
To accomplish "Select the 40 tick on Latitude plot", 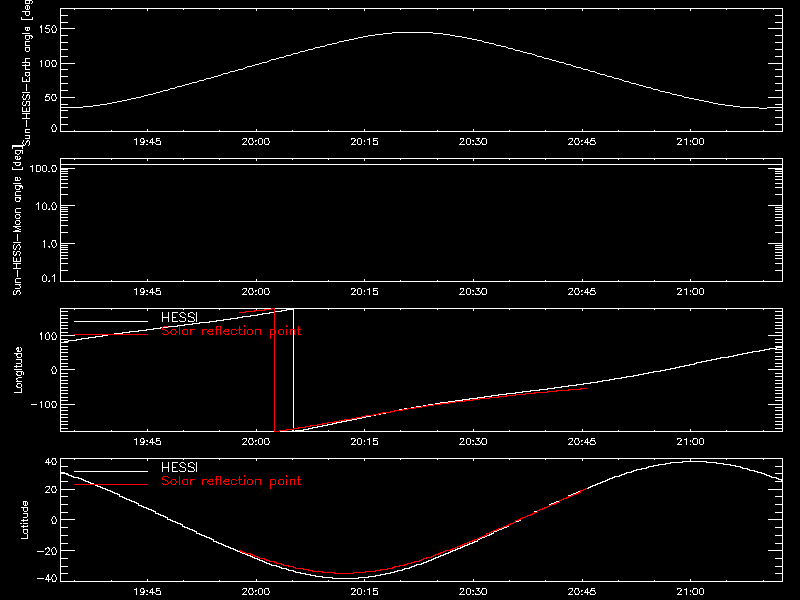I will point(51,462).
